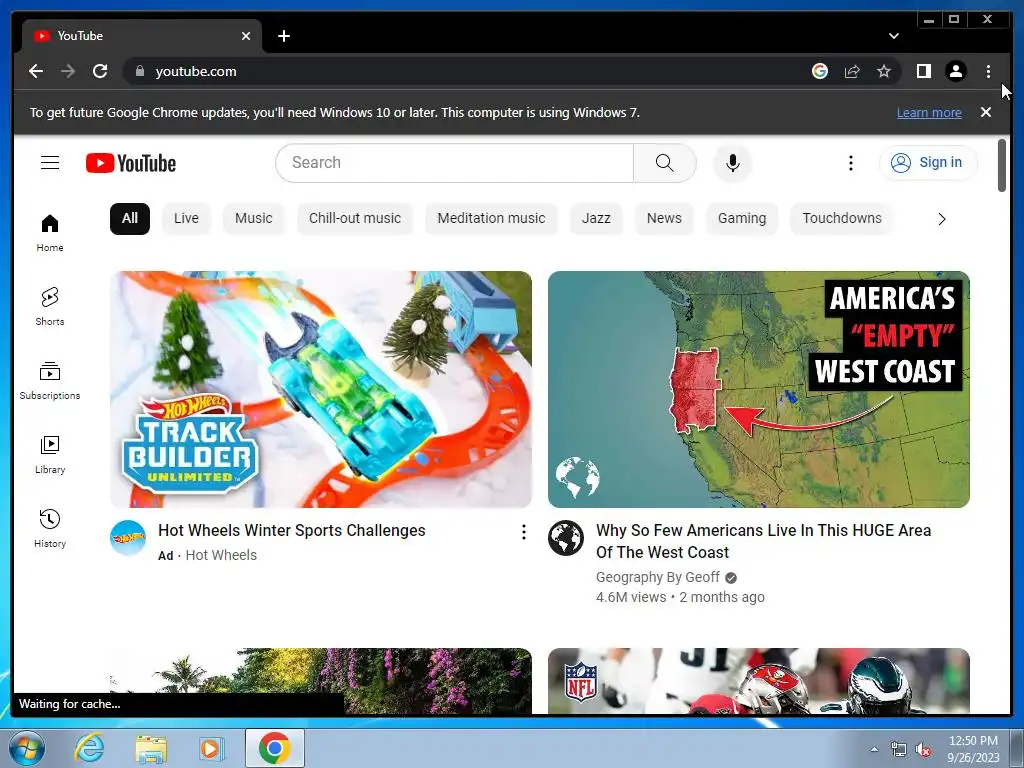Click the Google icon in address bar
1024x768 pixels.
pos(820,71)
